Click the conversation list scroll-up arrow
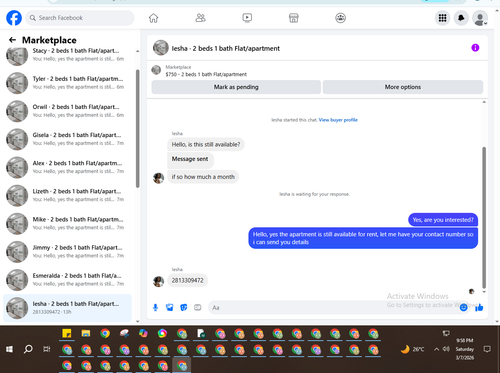The image size is (500, 373). (x=137, y=51)
